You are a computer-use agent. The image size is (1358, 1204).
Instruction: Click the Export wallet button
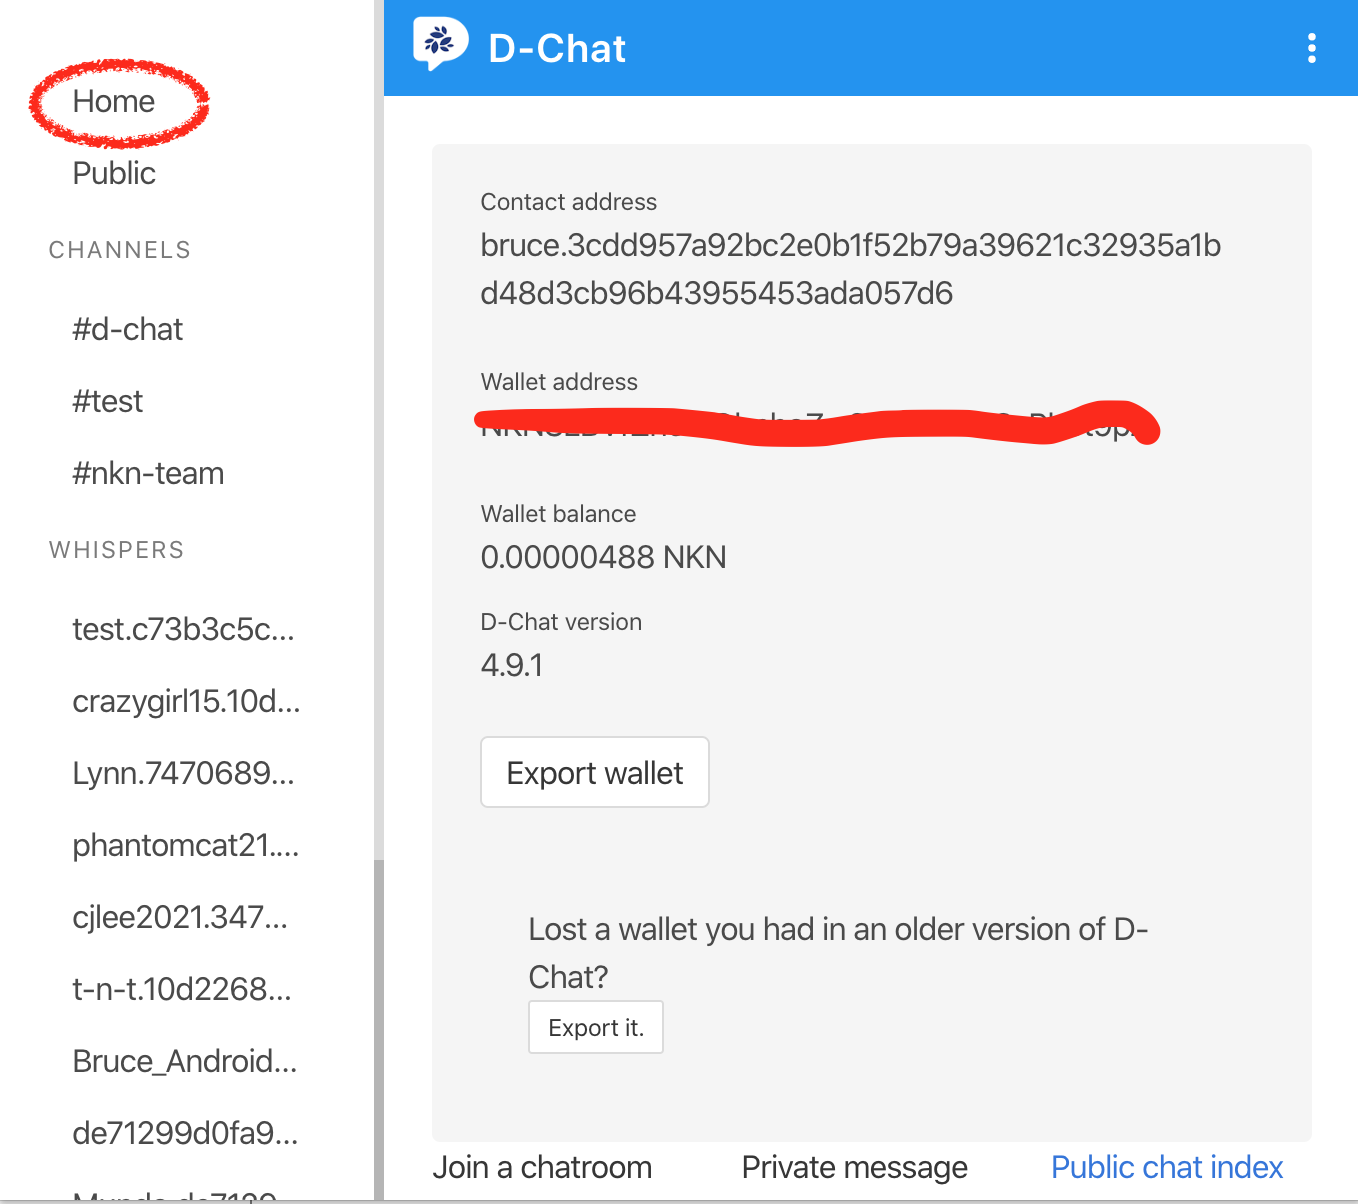pos(595,772)
